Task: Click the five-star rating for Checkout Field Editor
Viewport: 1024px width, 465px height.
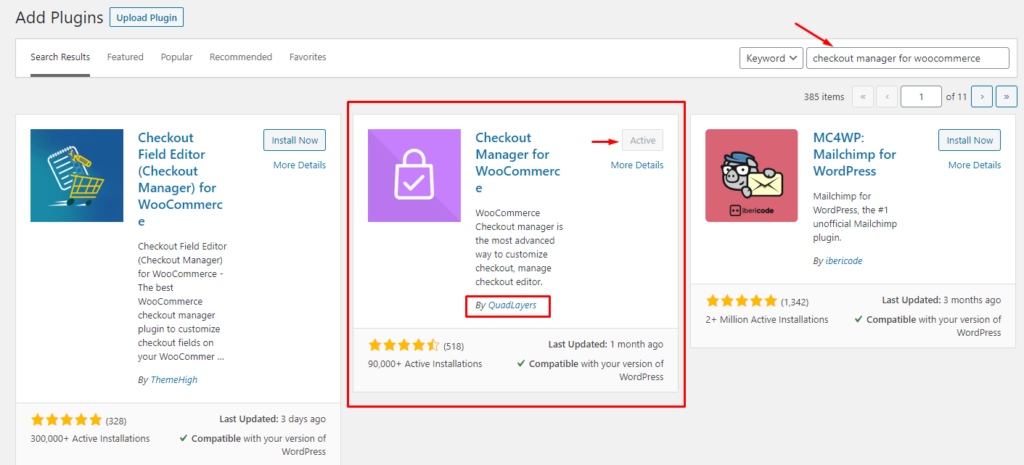Action: (67, 419)
